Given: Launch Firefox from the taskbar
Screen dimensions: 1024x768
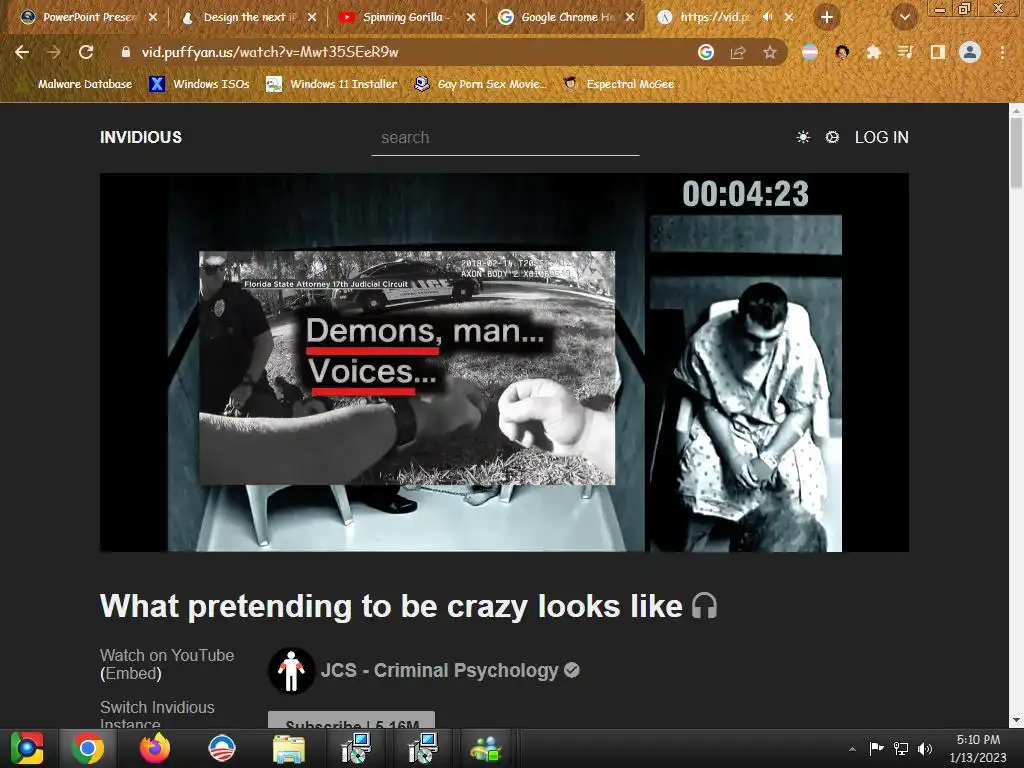Looking at the screenshot, I should click(155, 748).
